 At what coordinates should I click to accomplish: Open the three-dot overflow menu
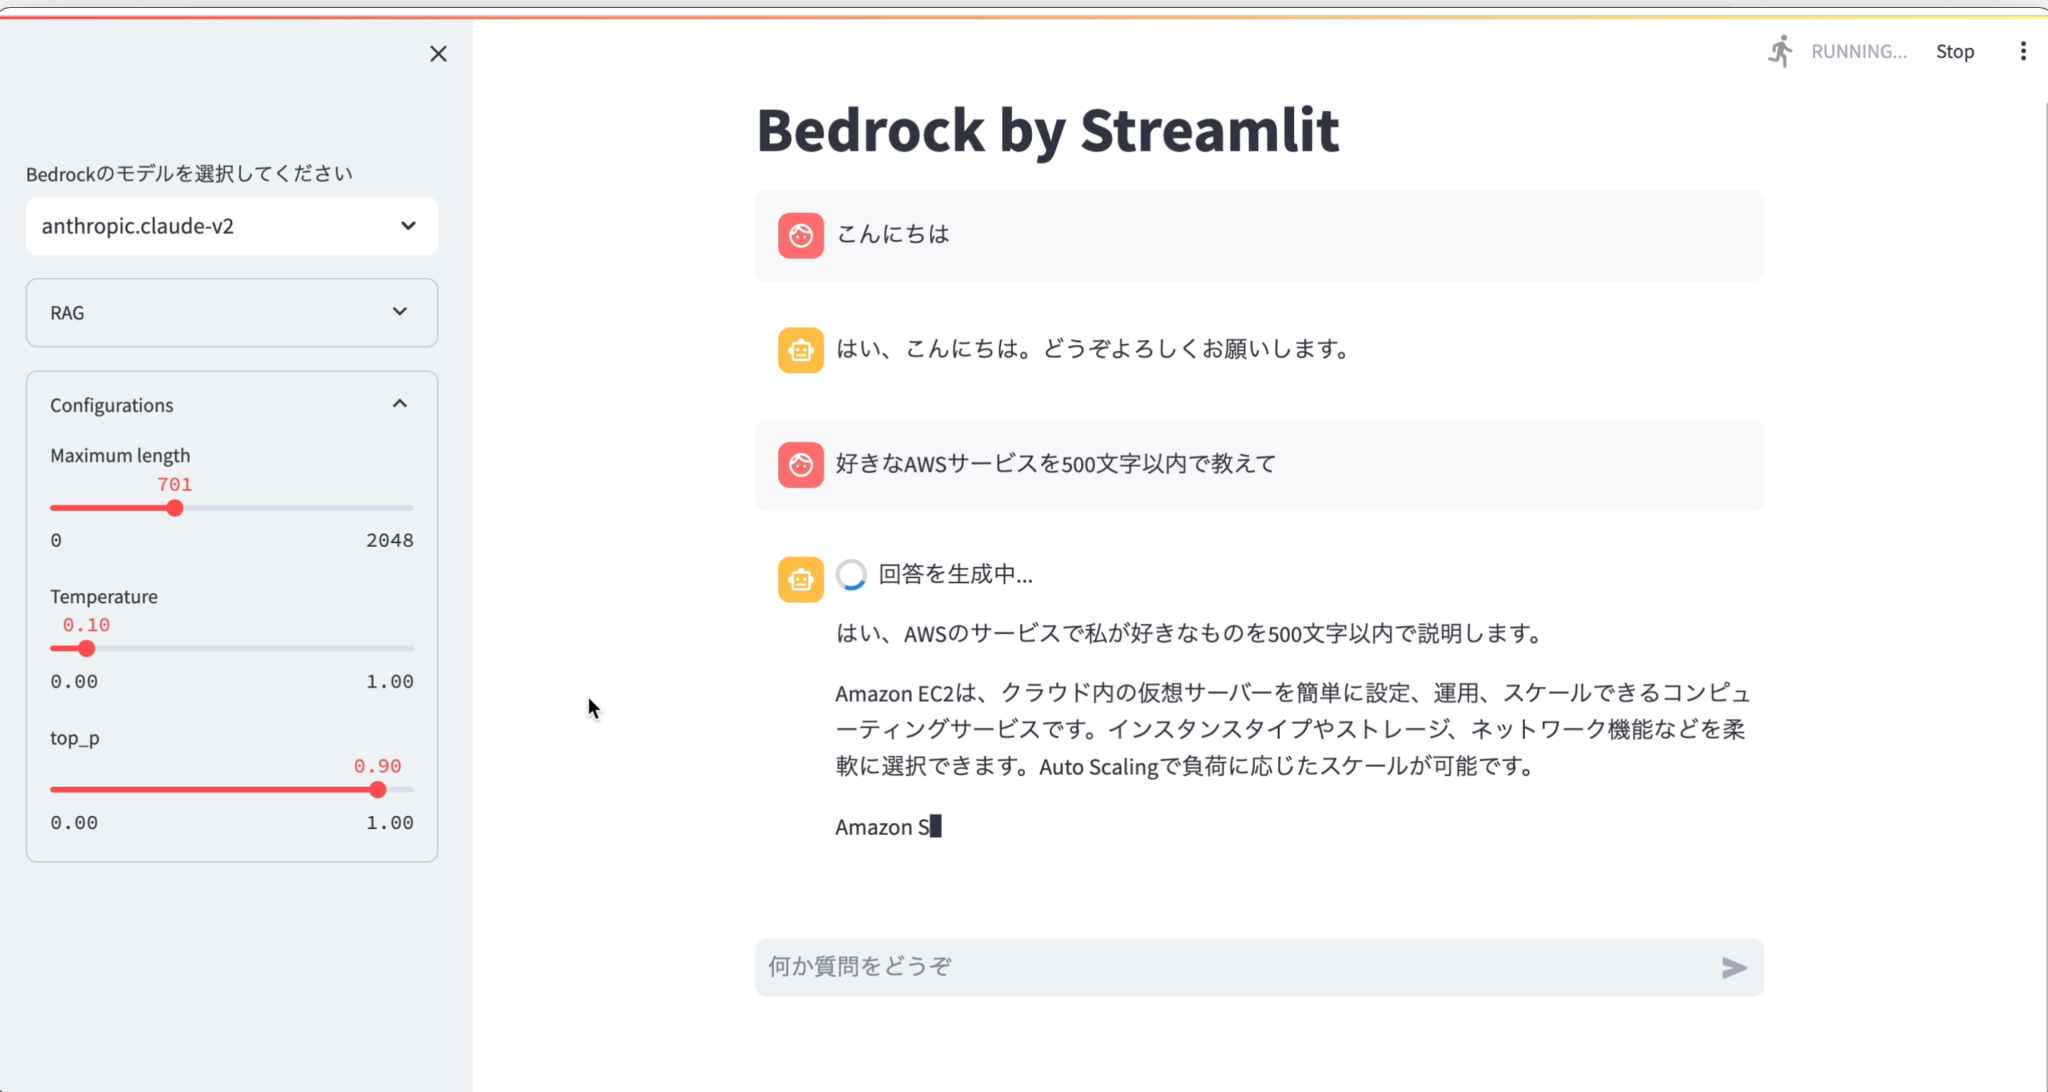[x=2023, y=50]
